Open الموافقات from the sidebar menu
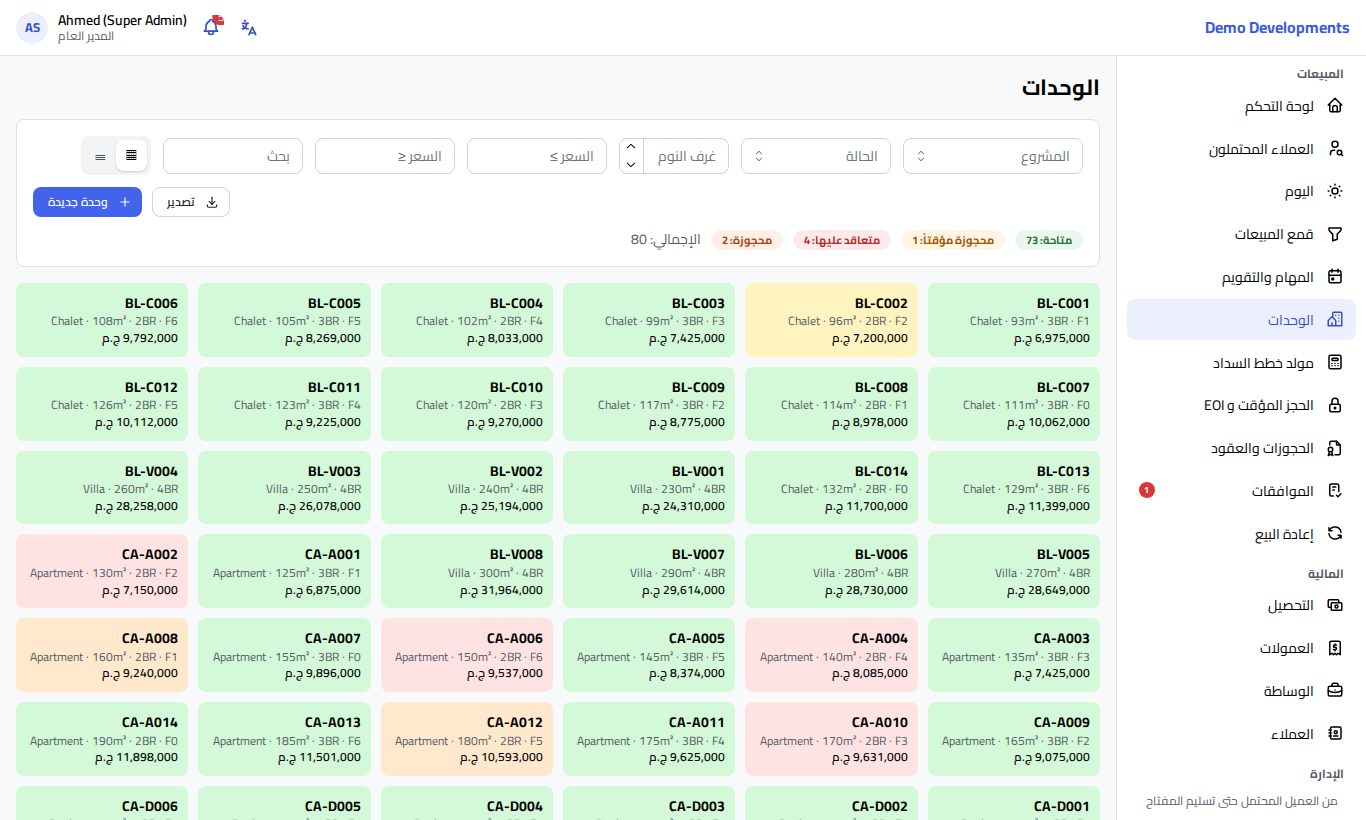This screenshot has height=820, width=1366. coord(1241,491)
